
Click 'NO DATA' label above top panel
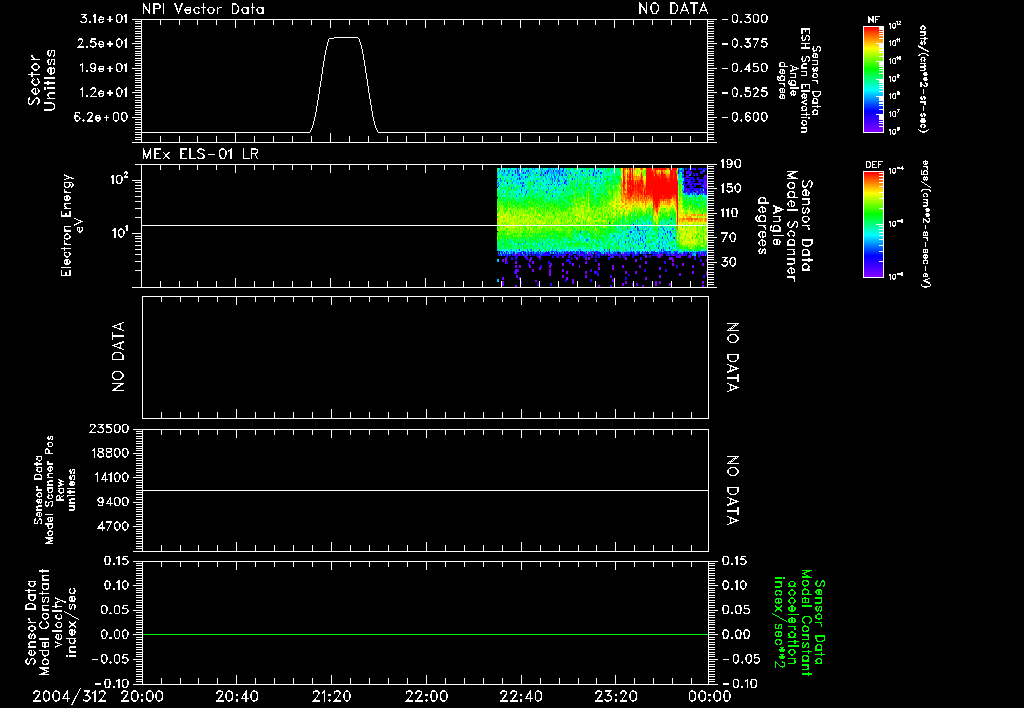pyautogui.click(x=673, y=9)
